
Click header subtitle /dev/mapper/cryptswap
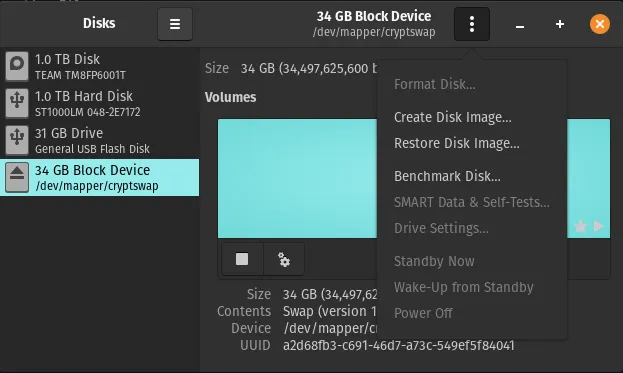(374, 32)
